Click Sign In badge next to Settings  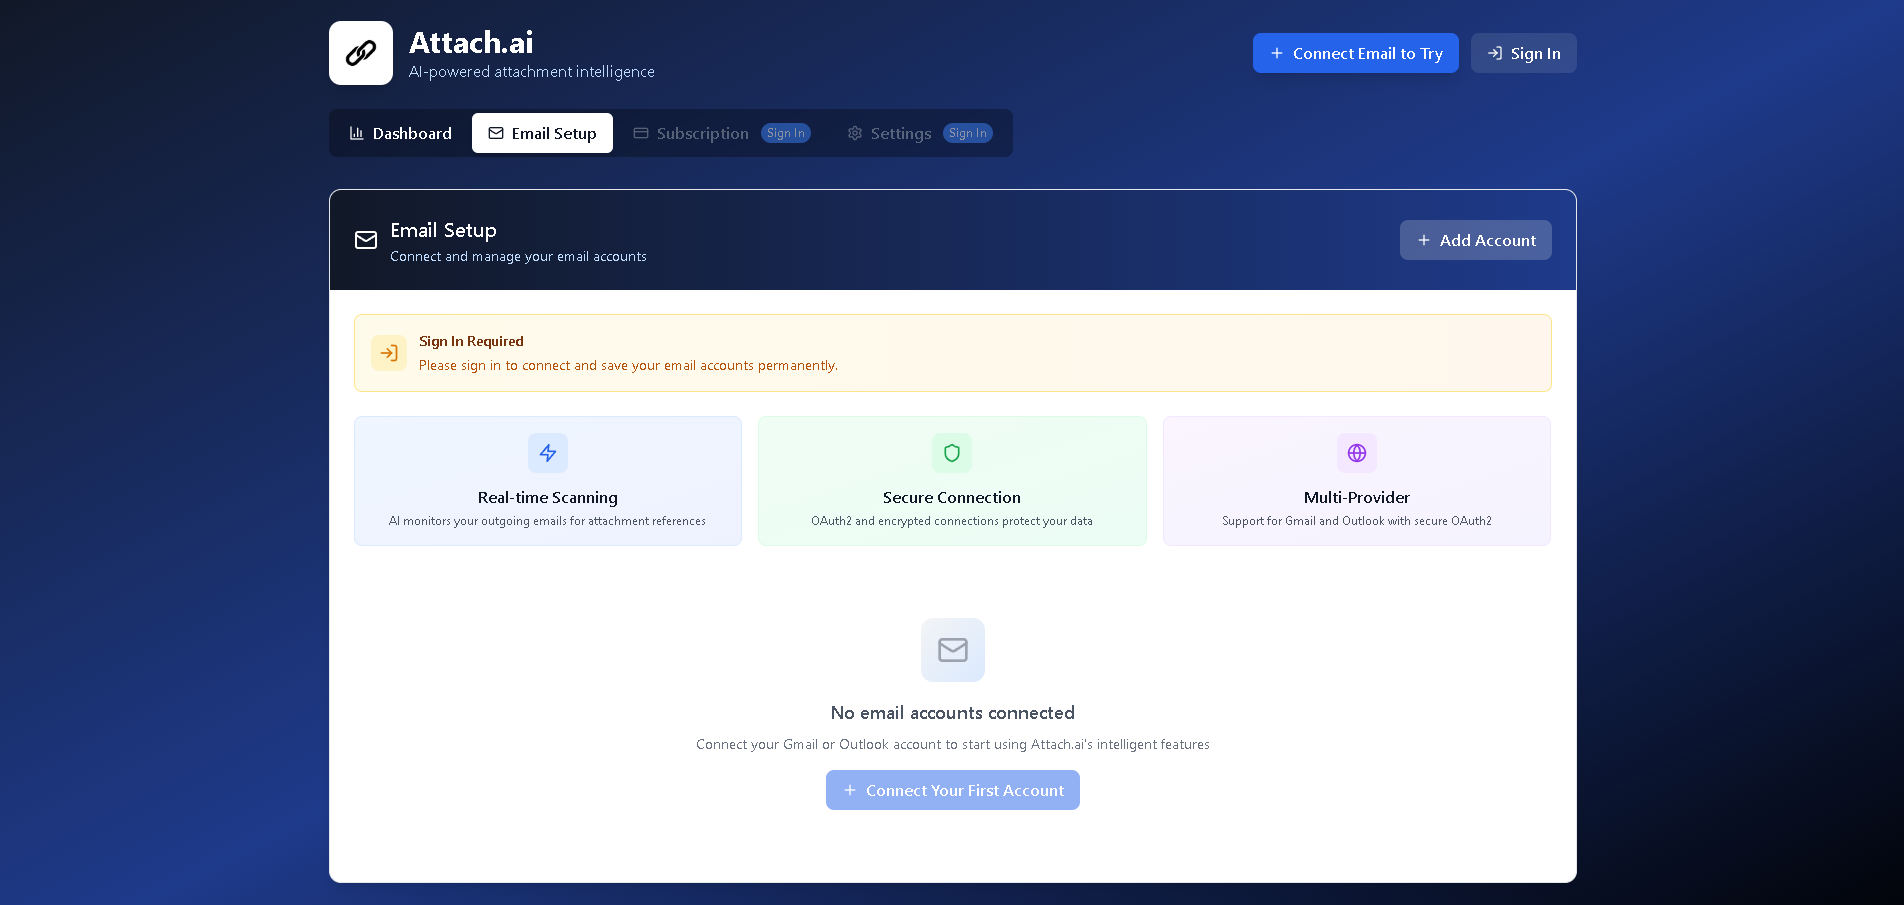(968, 133)
